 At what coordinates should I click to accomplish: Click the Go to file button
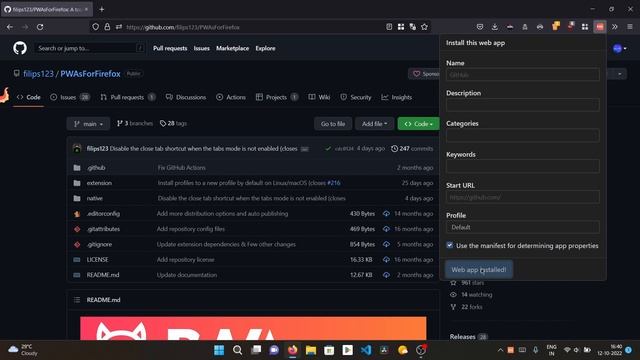(x=333, y=124)
